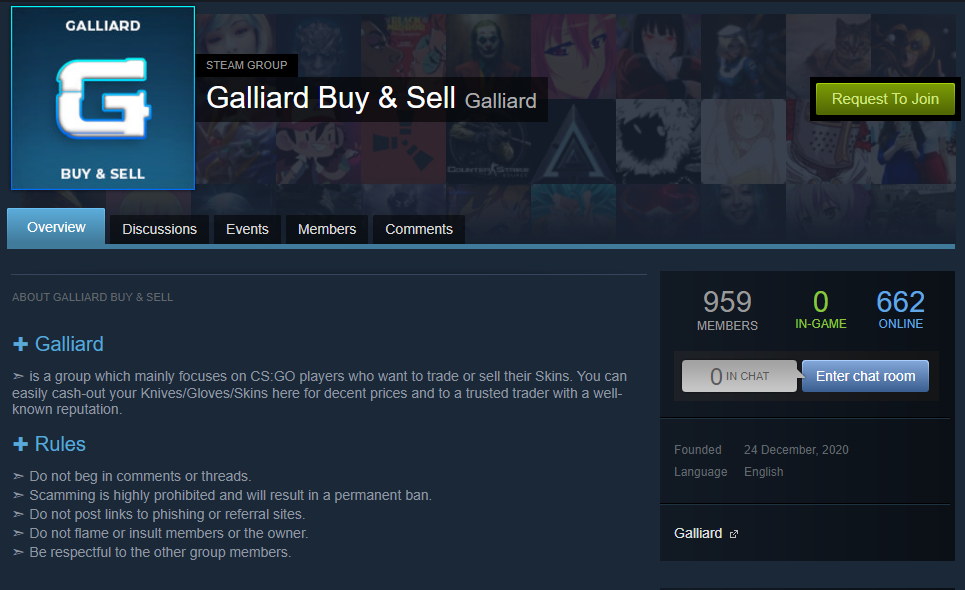This screenshot has height=590, width=965.
Task: Click the 0 In Chat counter box
Action: (739, 376)
